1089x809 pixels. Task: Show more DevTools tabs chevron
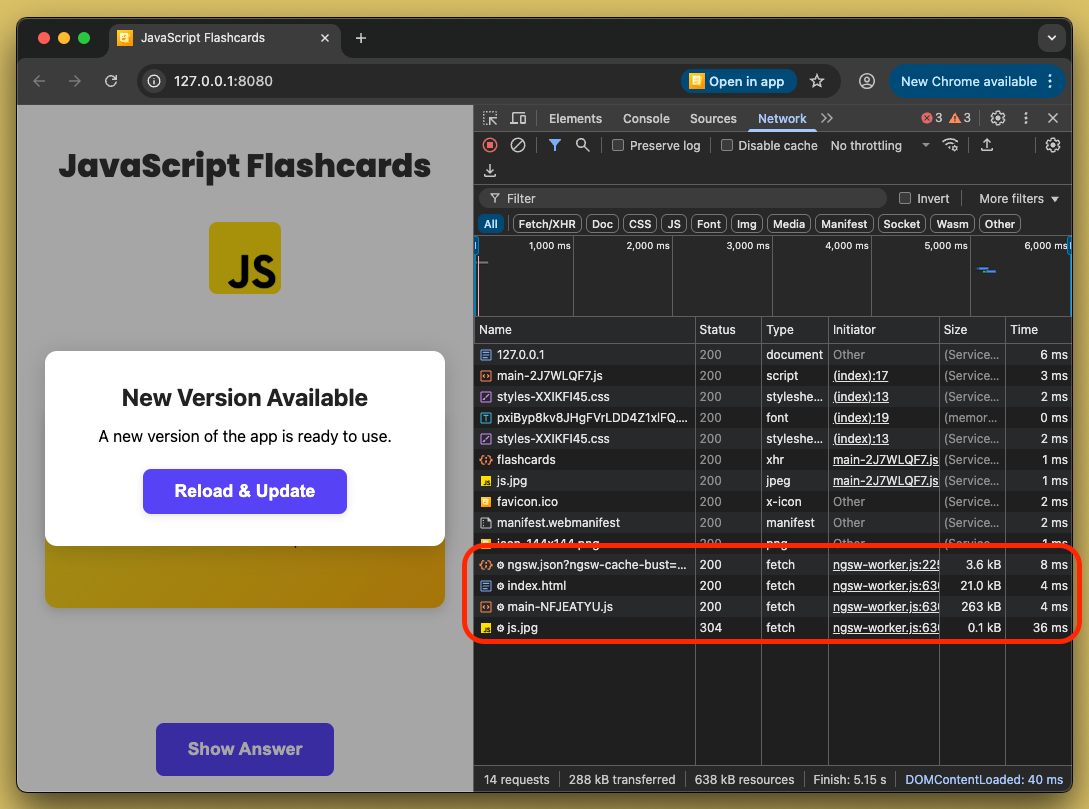pos(826,118)
